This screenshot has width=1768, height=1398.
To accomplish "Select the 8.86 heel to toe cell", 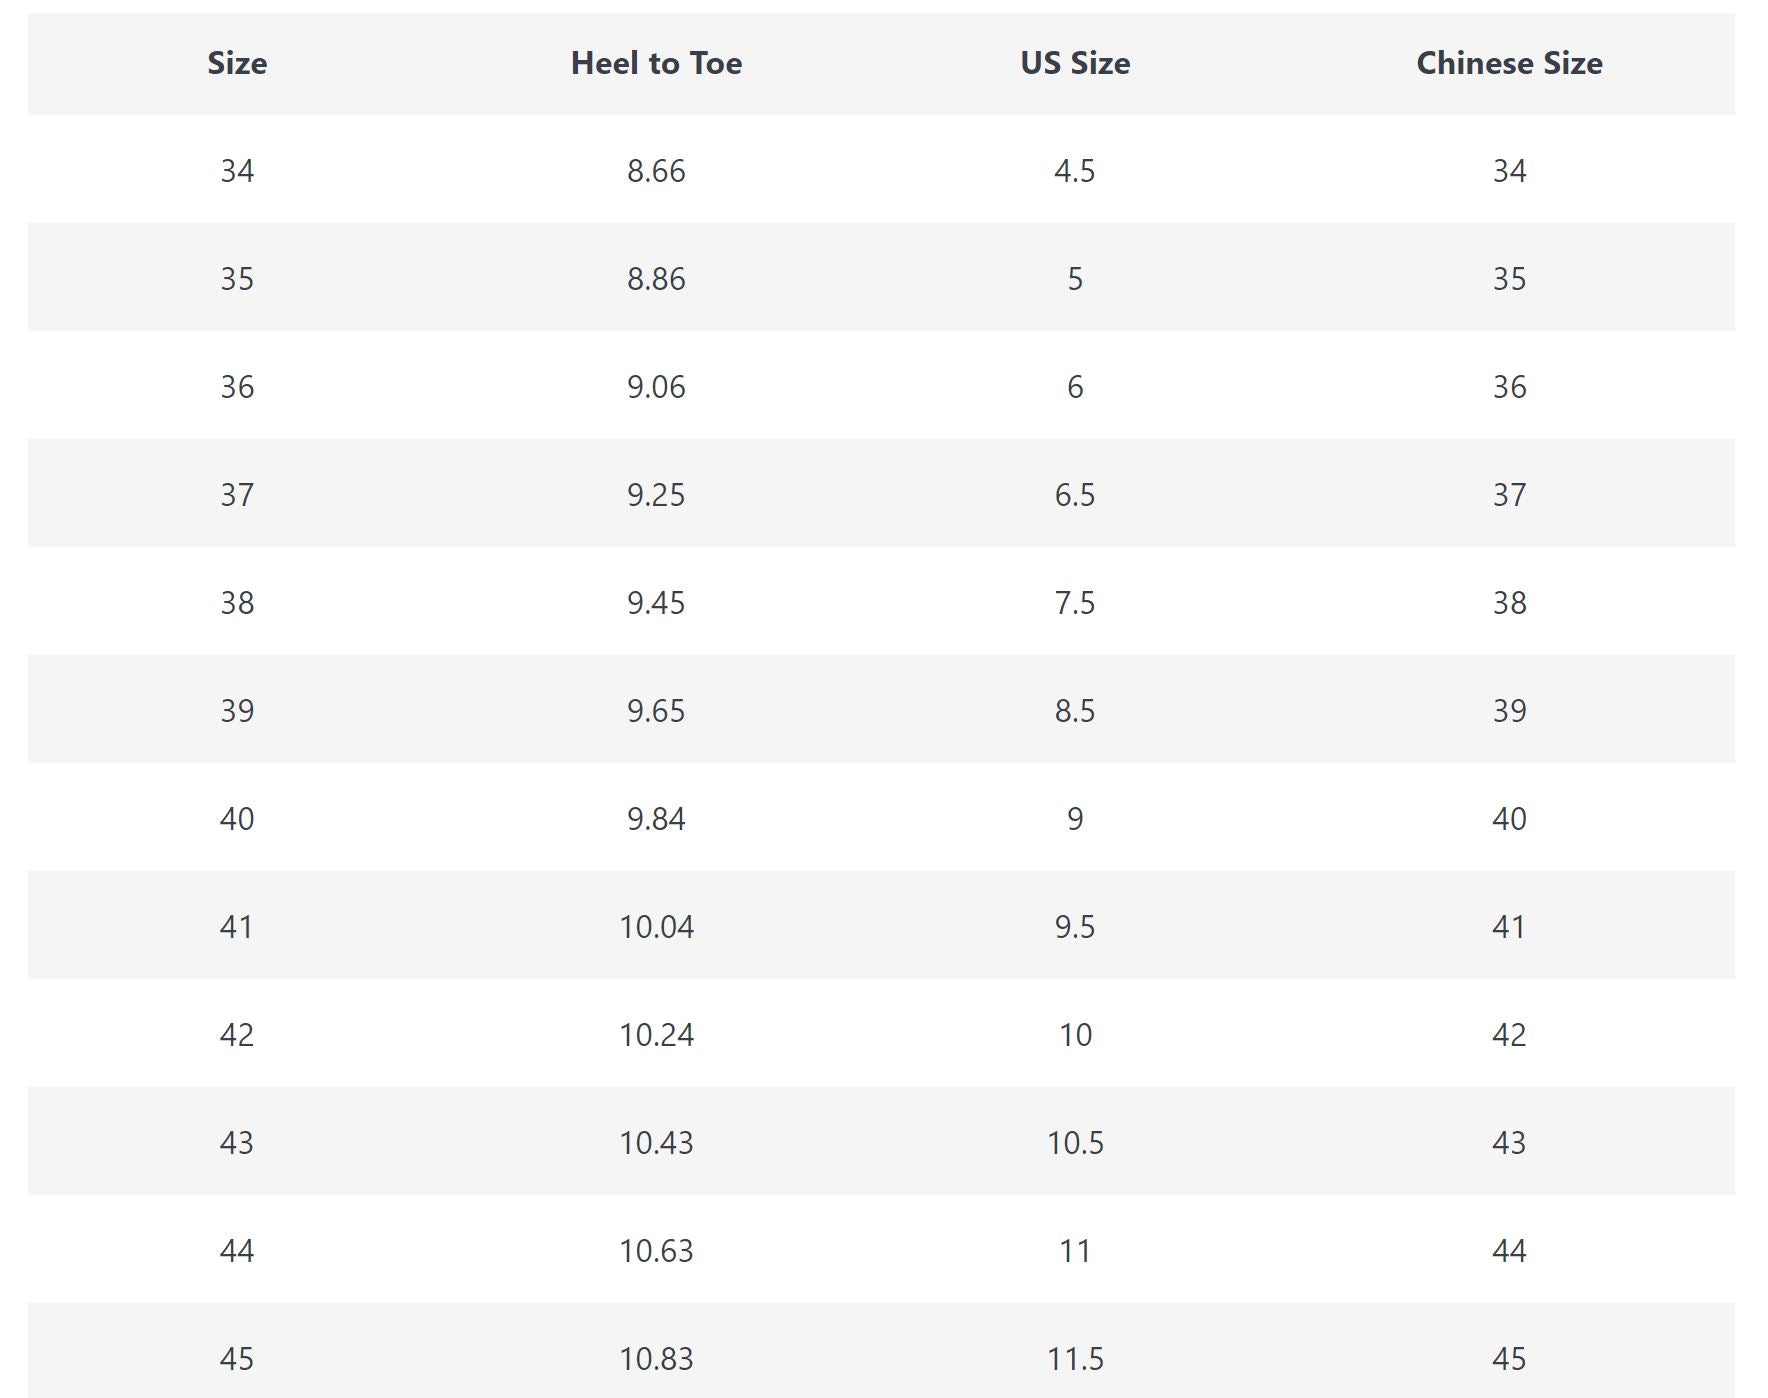I will coord(656,279).
